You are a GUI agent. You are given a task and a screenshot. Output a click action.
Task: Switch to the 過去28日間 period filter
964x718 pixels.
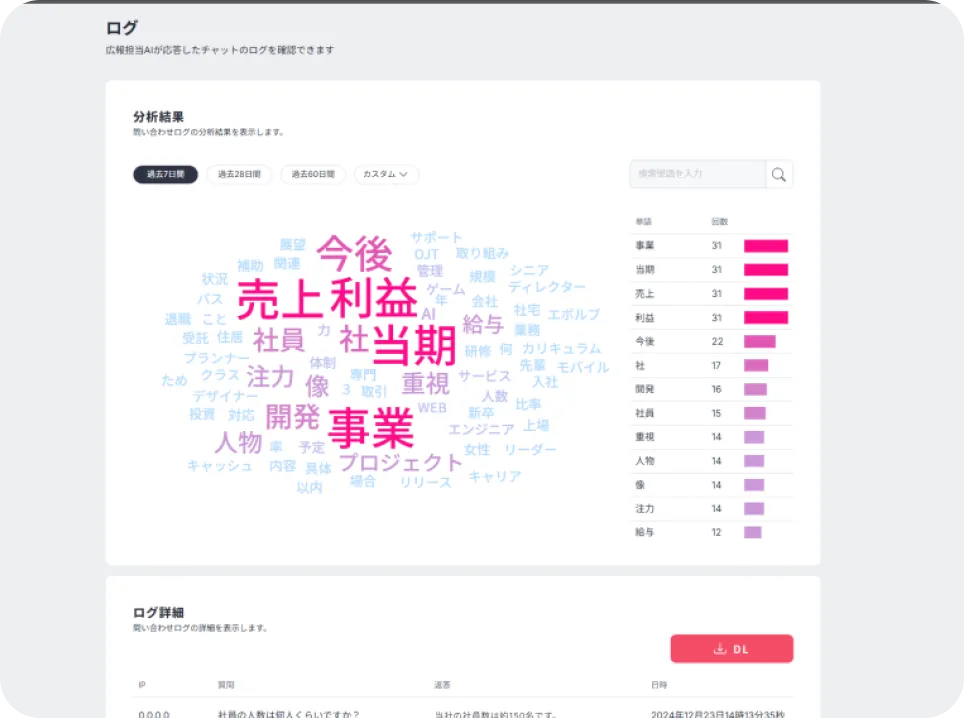(x=239, y=174)
